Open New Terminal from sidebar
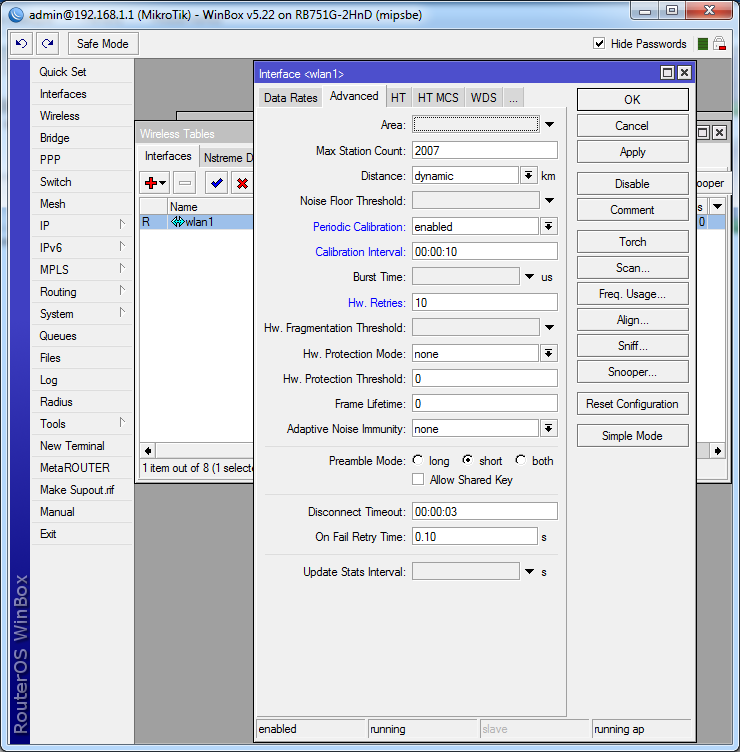Image resolution: width=740 pixels, height=752 pixels. pos(82,446)
